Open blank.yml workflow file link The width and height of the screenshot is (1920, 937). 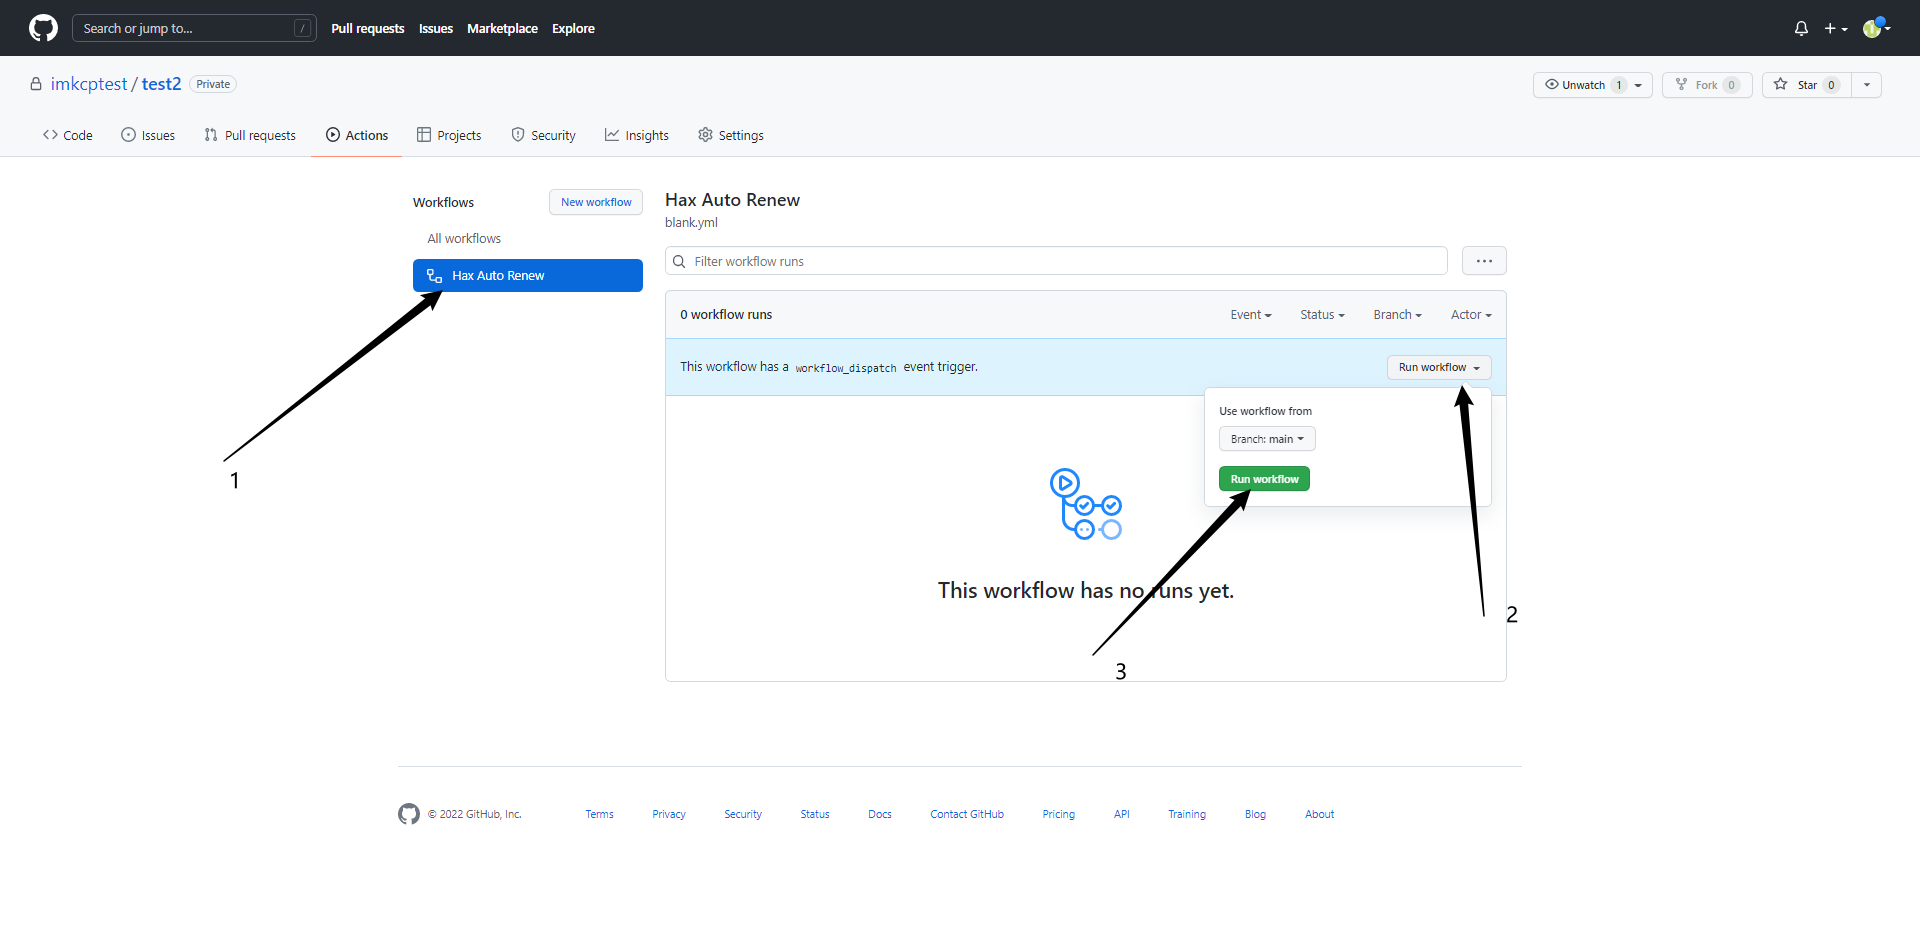click(691, 222)
